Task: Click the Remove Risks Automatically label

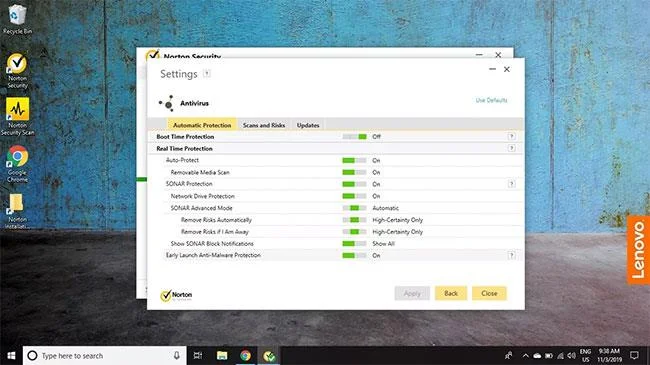Action: coord(216,220)
